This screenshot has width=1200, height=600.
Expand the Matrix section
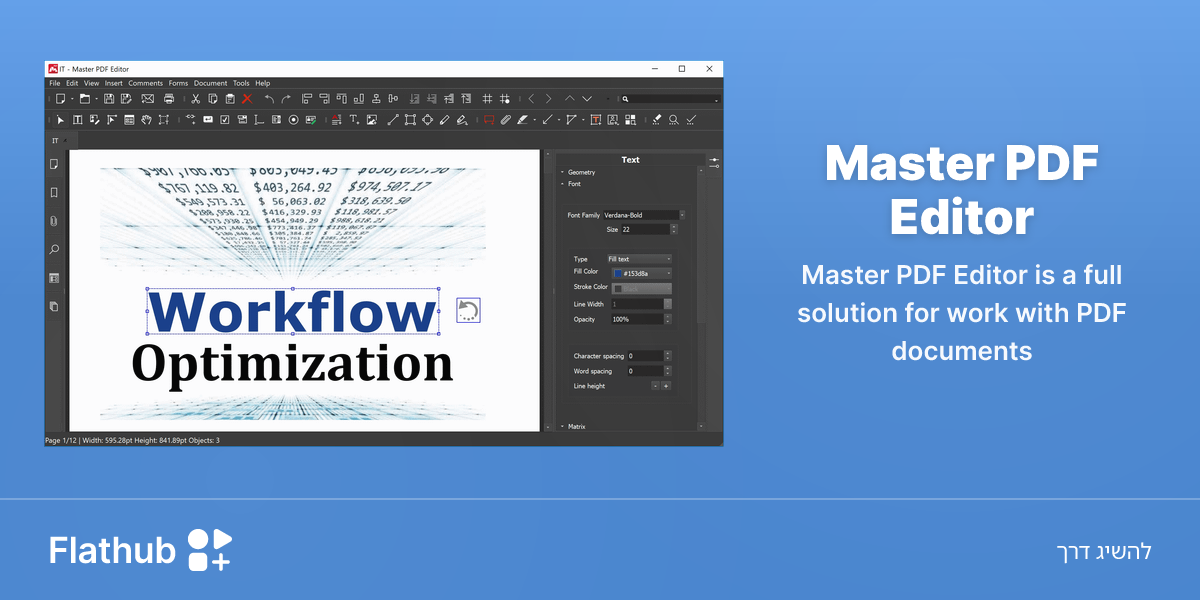pyautogui.click(x=575, y=427)
